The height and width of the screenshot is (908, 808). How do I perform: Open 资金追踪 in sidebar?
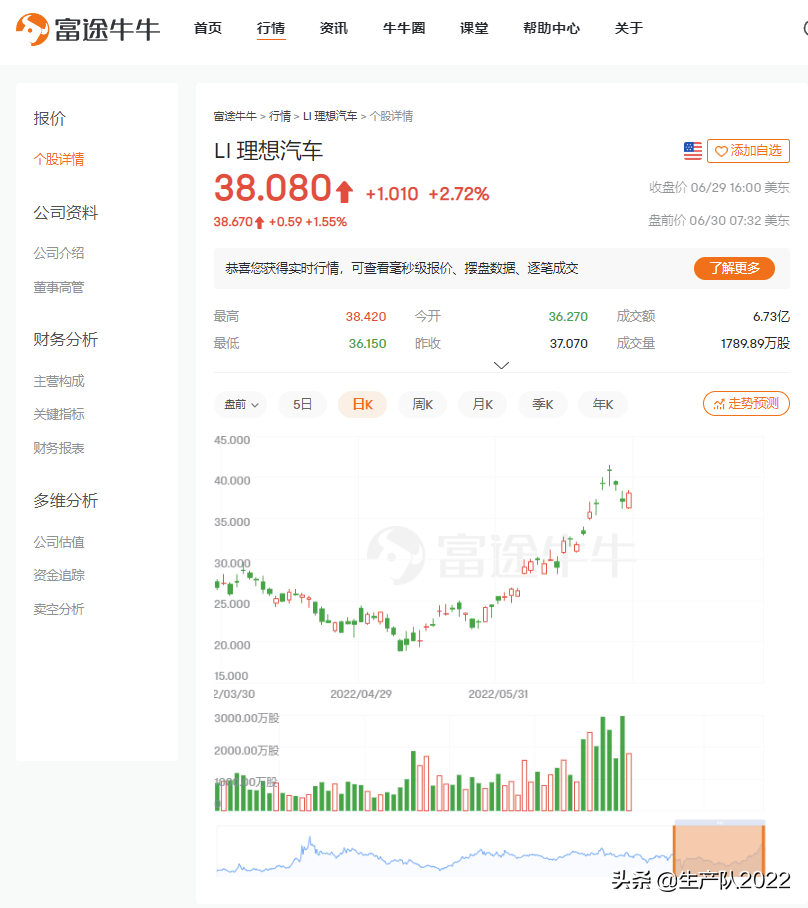(59, 575)
